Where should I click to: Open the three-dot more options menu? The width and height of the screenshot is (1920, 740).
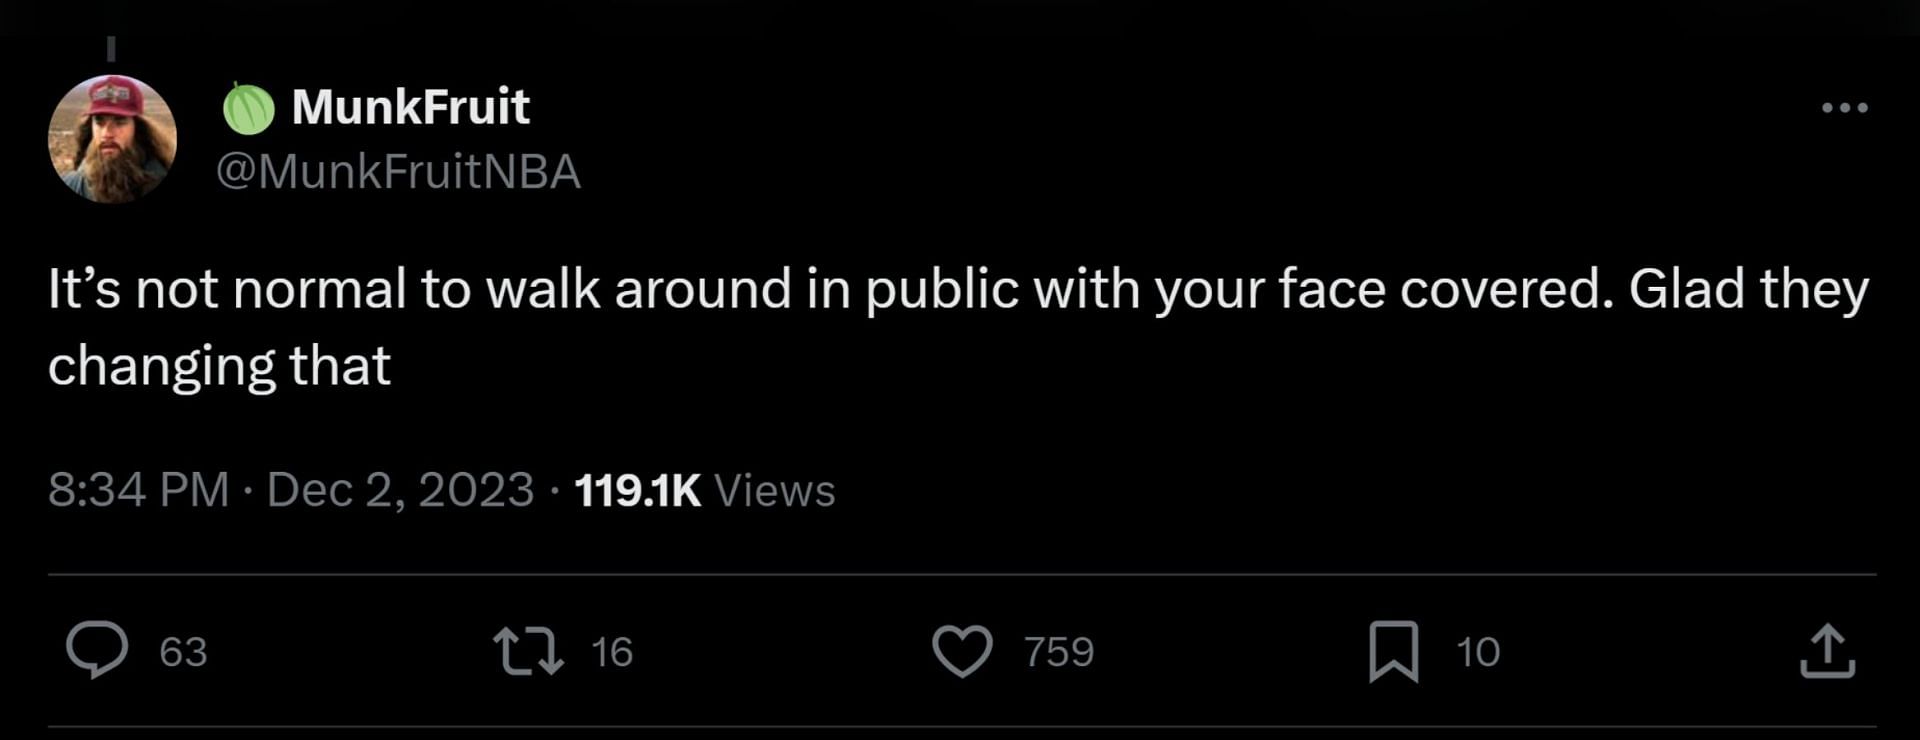(x=1844, y=107)
